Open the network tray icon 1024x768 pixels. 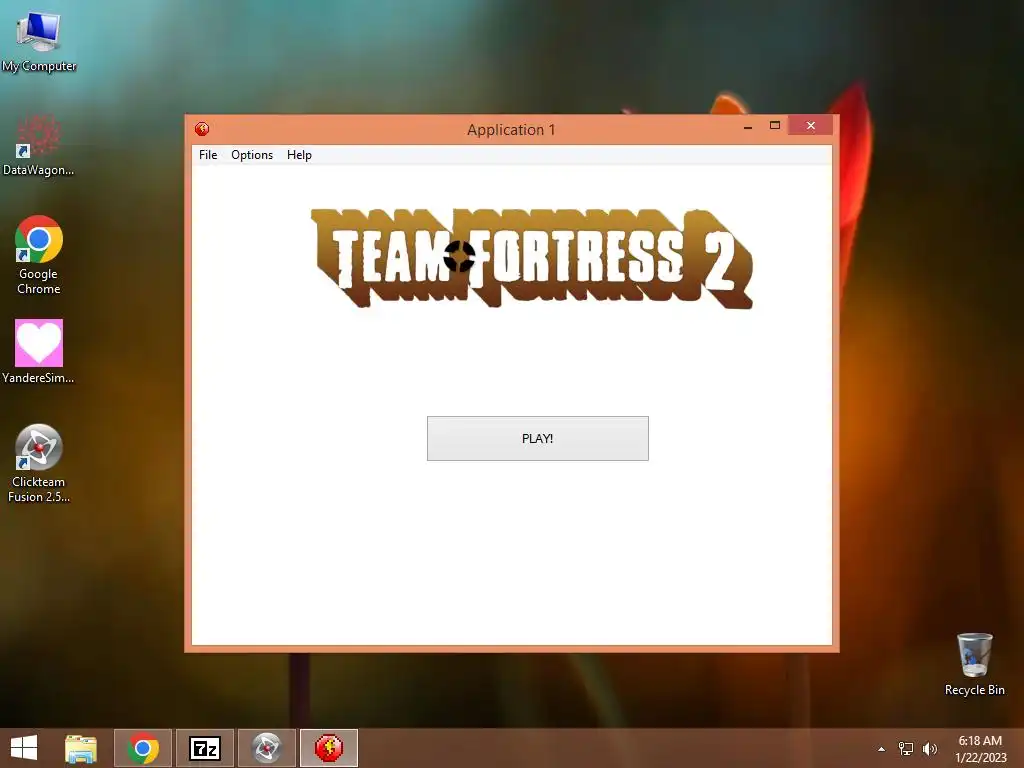[906, 748]
